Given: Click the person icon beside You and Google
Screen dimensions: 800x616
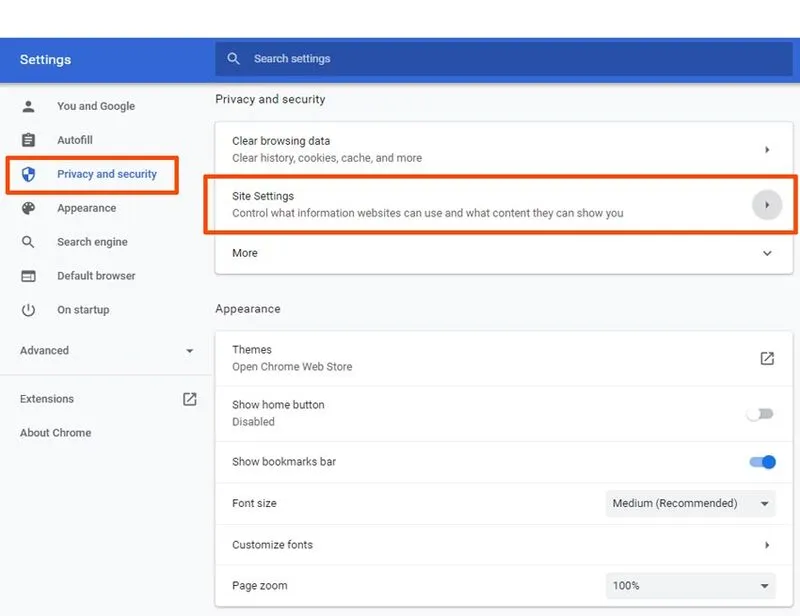Looking at the screenshot, I should [28, 106].
